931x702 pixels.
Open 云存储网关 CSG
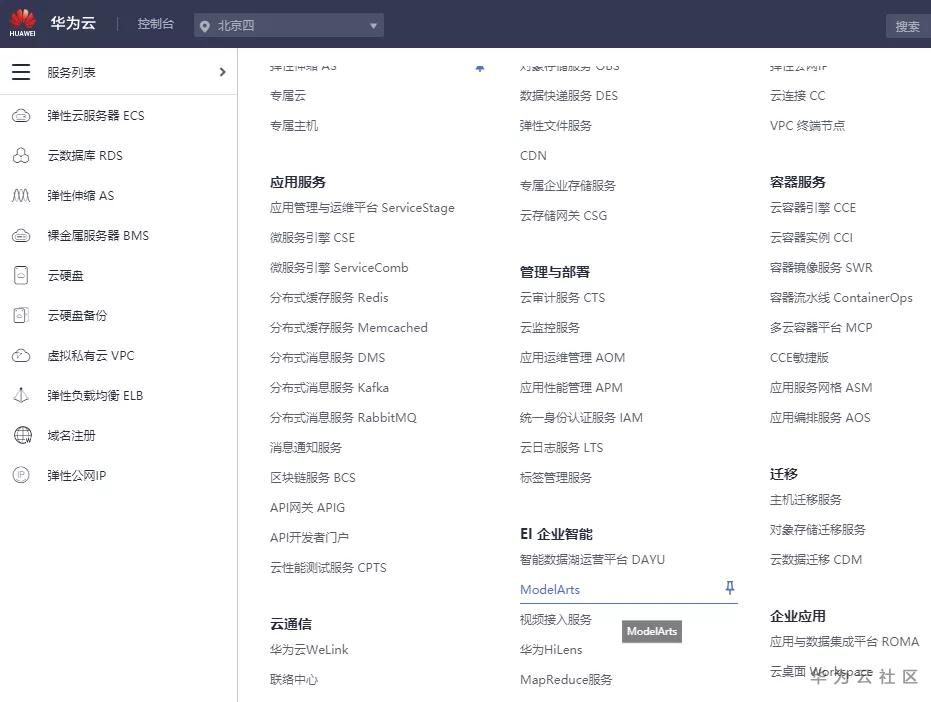pos(563,216)
